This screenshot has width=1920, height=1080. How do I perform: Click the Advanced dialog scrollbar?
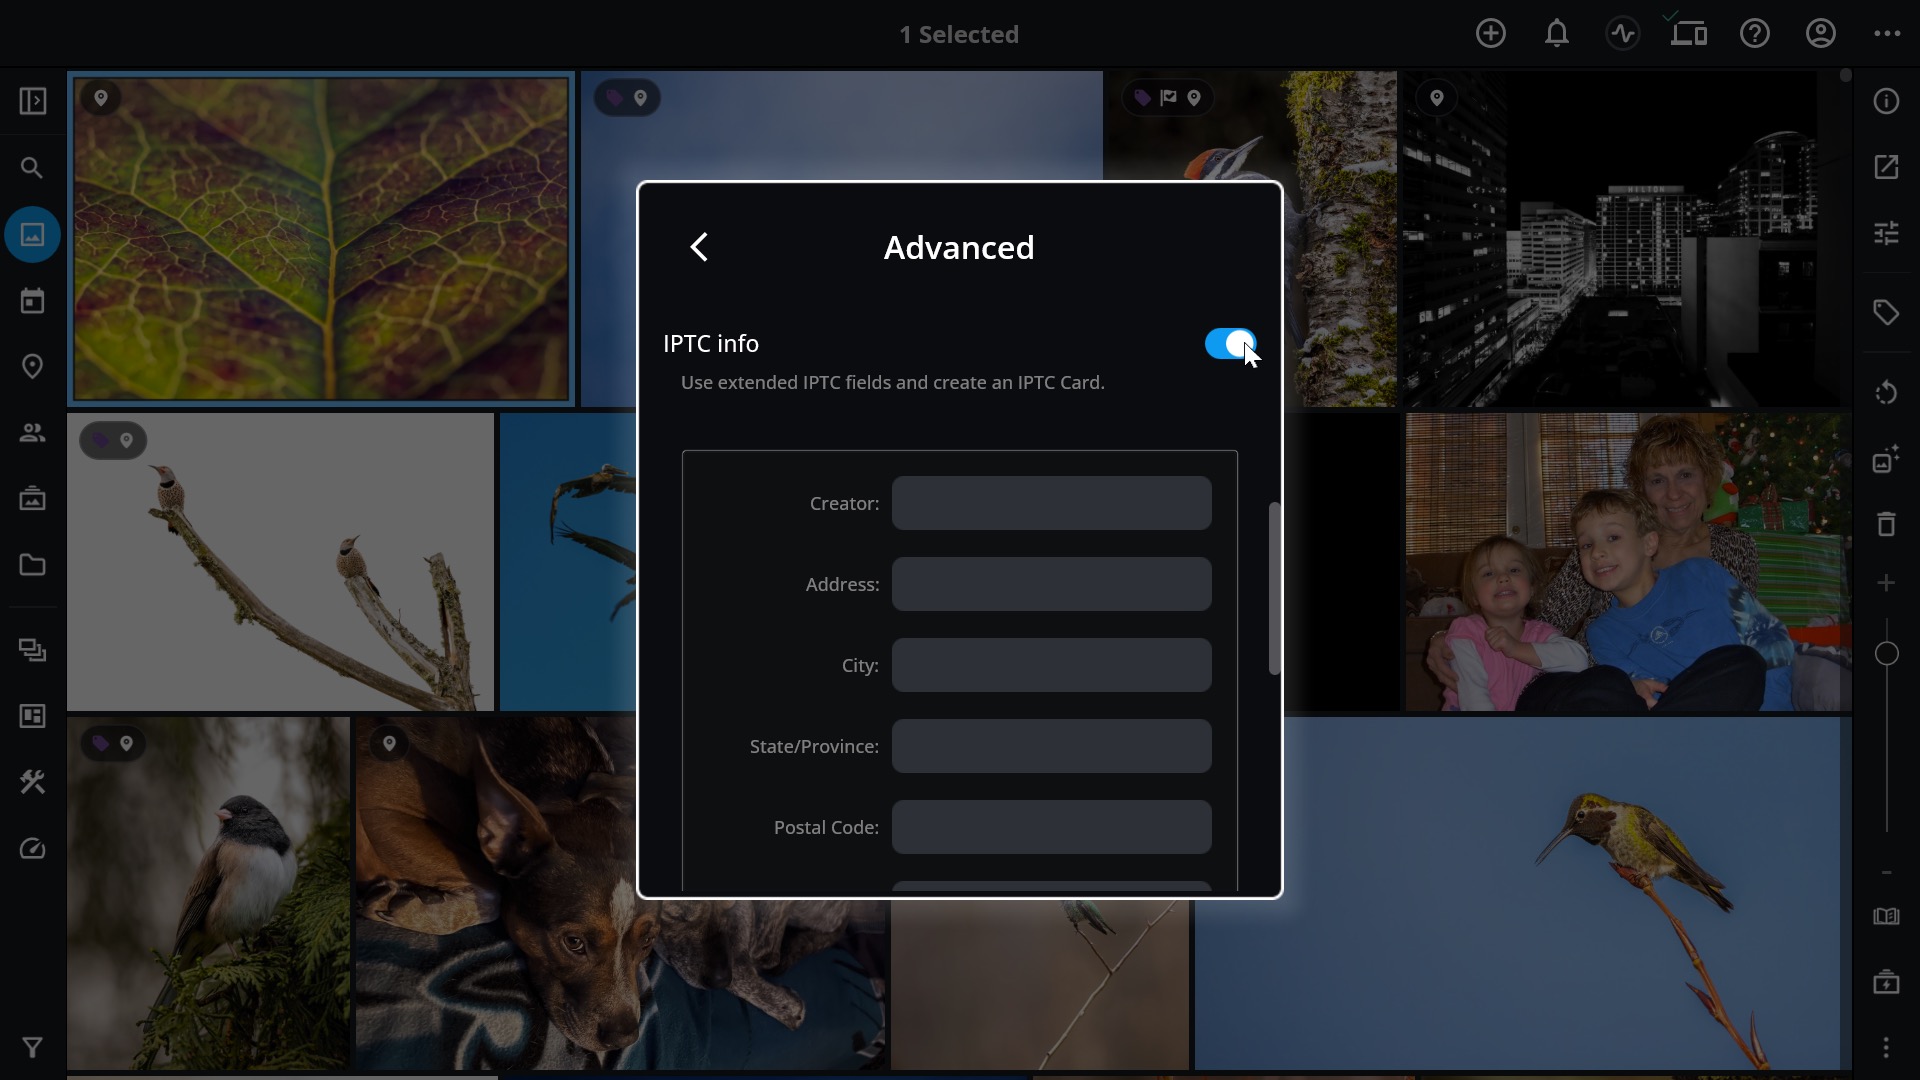1274,588
